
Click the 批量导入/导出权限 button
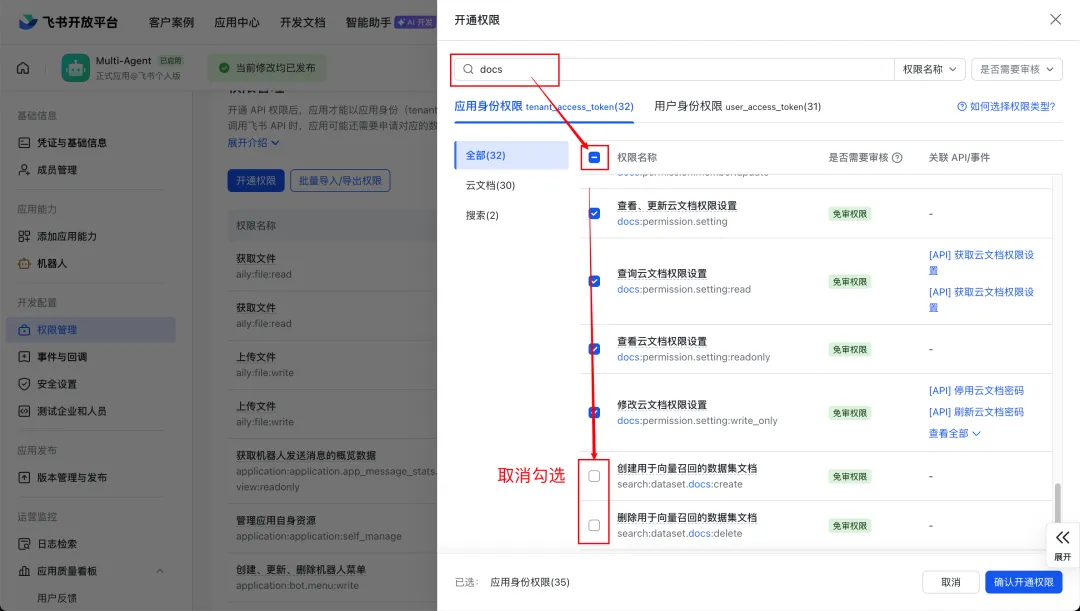tap(340, 180)
